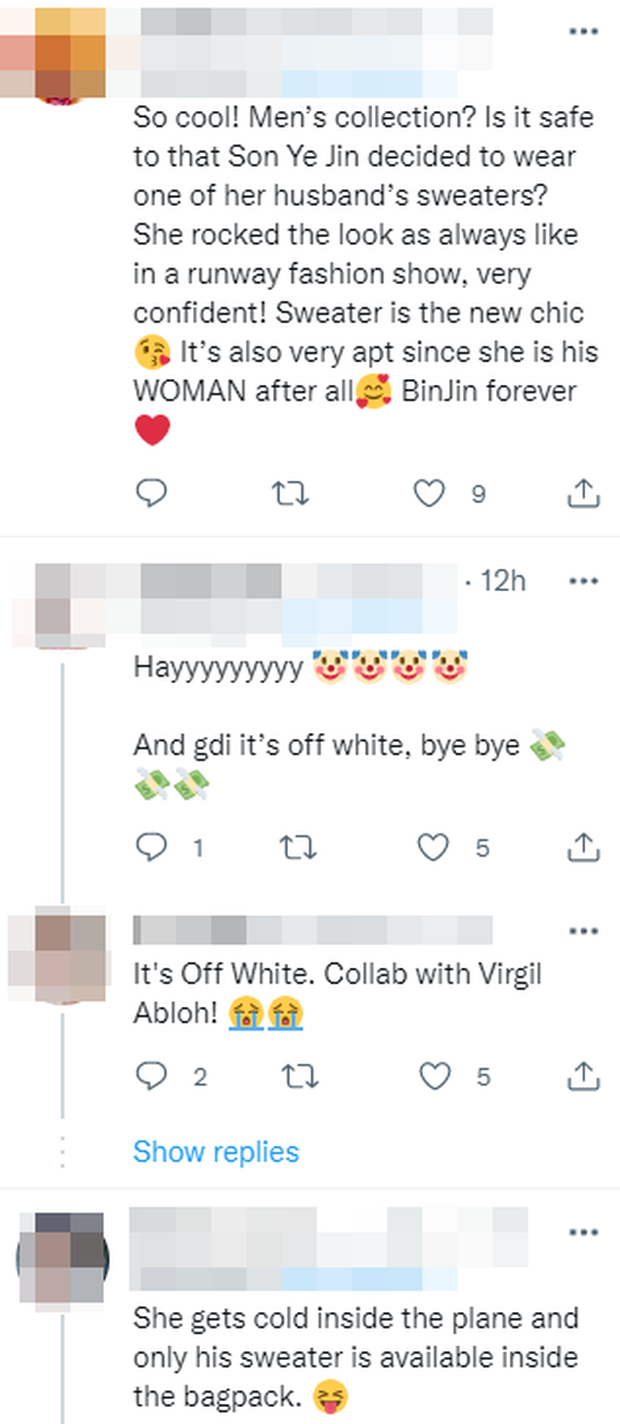This screenshot has width=620, height=1424.
Task: Like the Virgil Abloh collab tweet
Action: [432, 1076]
